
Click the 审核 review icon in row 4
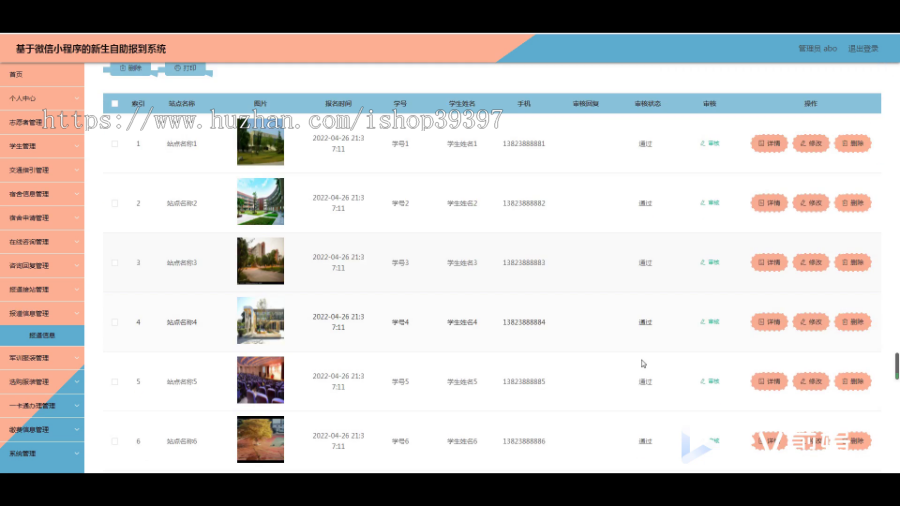(709, 322)
